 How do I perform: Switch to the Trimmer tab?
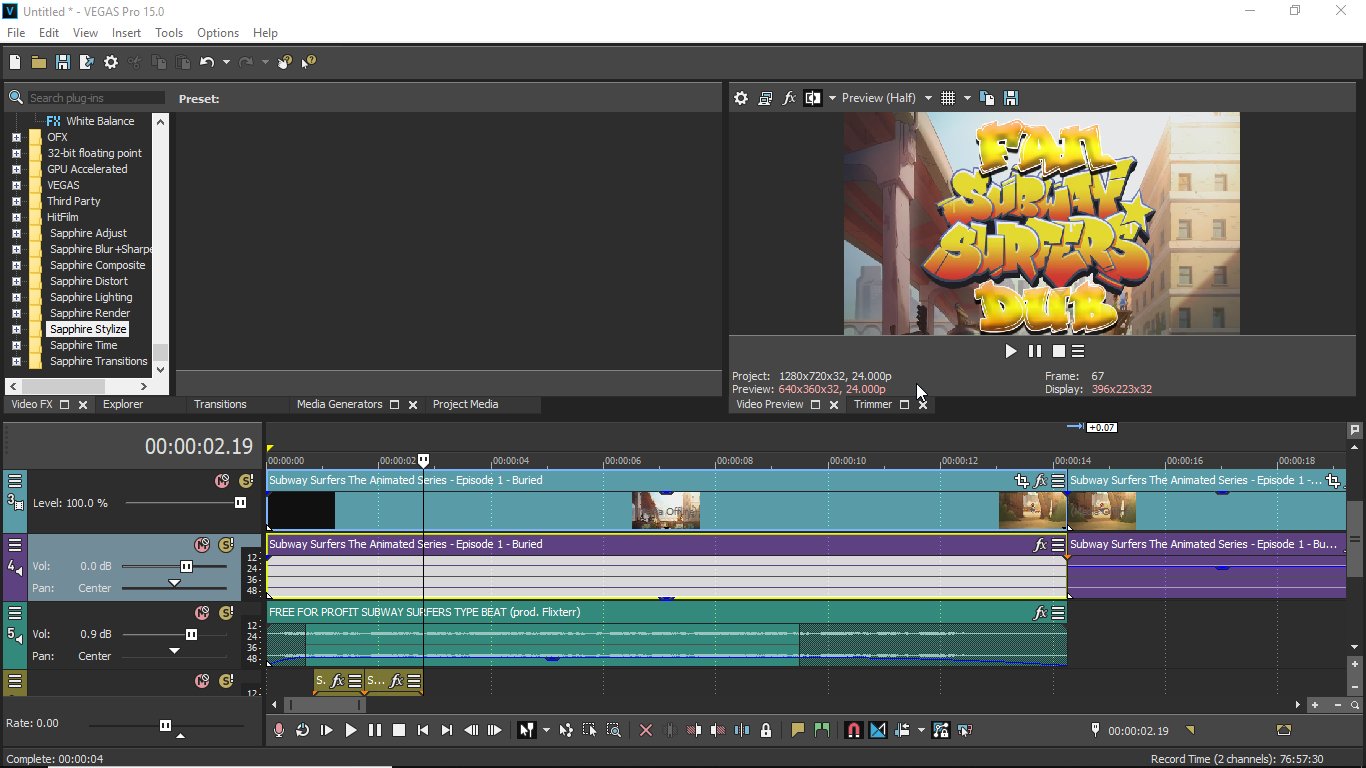click(873, 404)
